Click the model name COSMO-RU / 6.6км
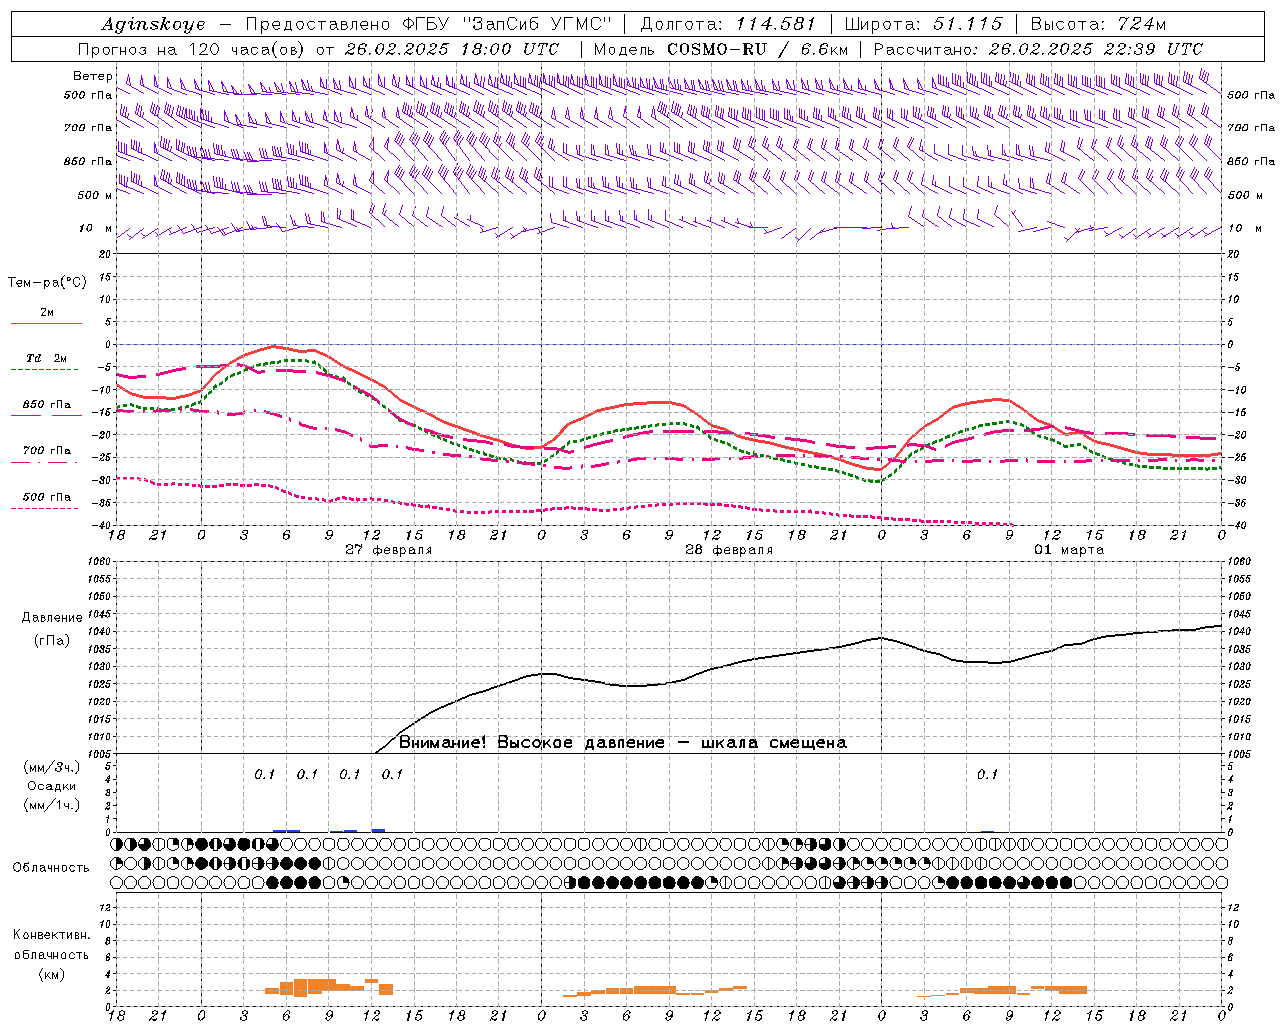 click(x=757, y=49)
